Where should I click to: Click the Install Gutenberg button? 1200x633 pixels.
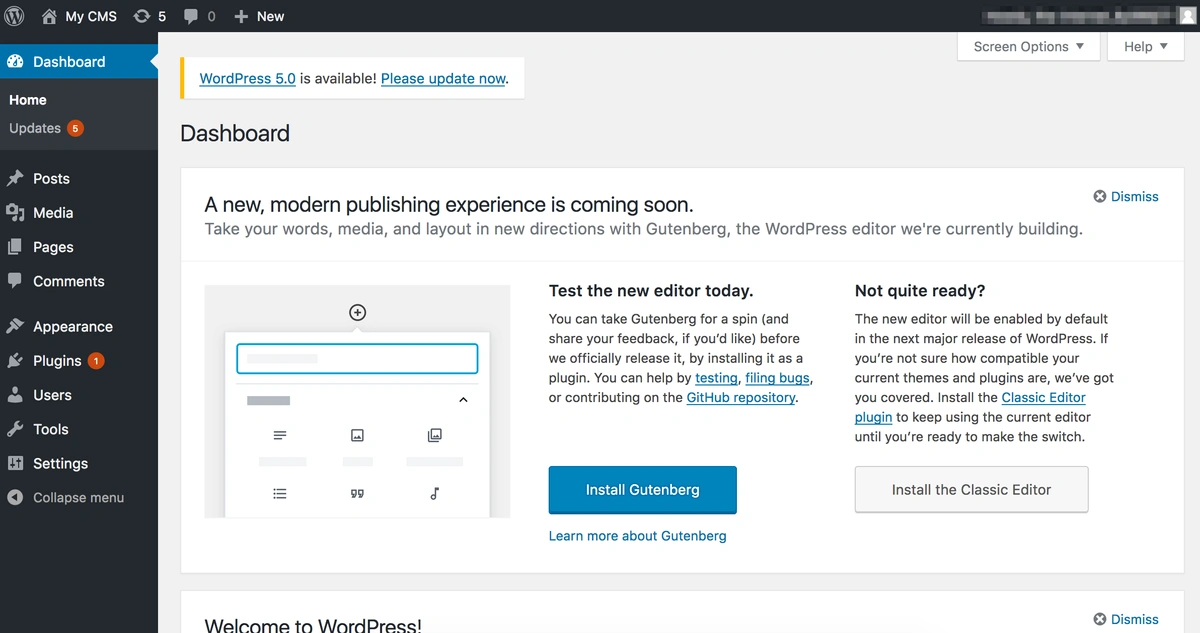[x=642, y=490]
